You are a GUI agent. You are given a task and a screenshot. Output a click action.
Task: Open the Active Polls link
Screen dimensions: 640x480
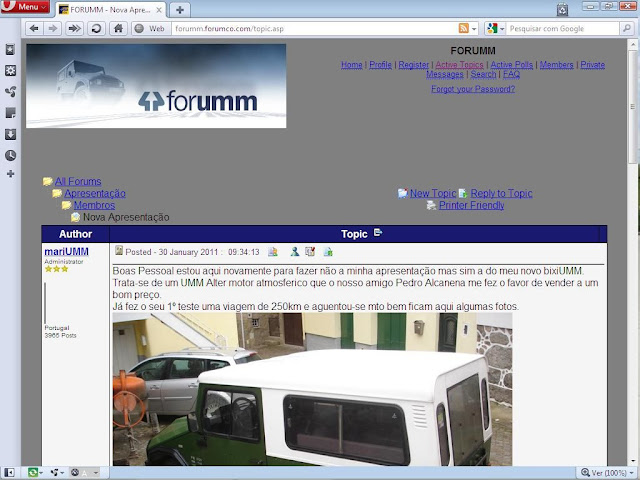pos(511,65)
